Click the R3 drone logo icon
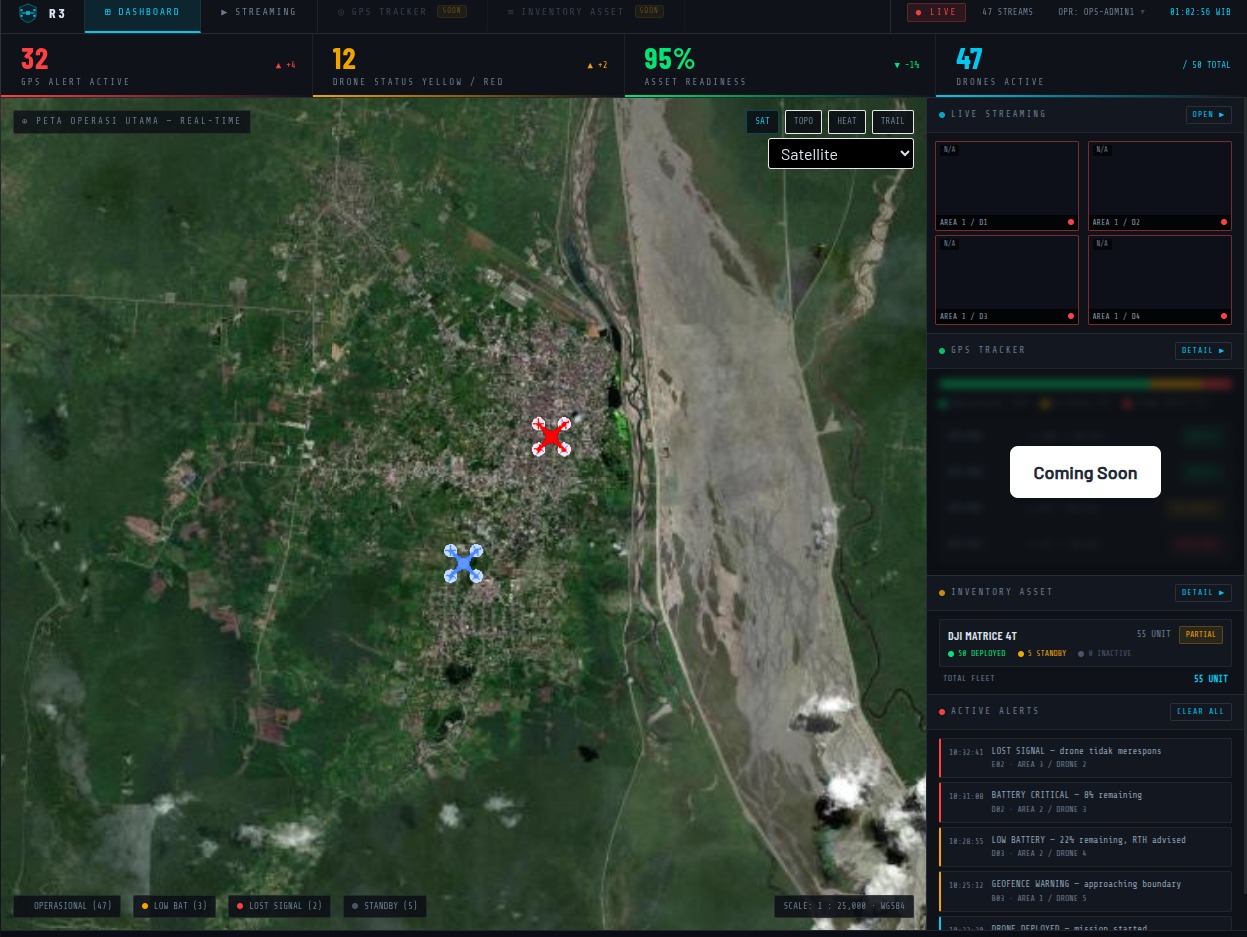The width and height of the screenshot is (1247, 937). coord(28,13)
